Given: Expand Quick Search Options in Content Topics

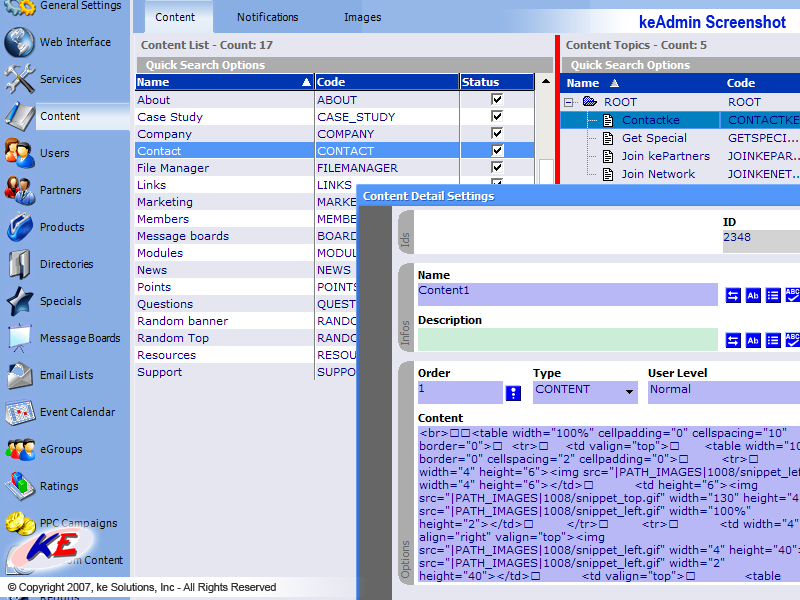Looking at the screenshot, I should click(x=681, y=65).
